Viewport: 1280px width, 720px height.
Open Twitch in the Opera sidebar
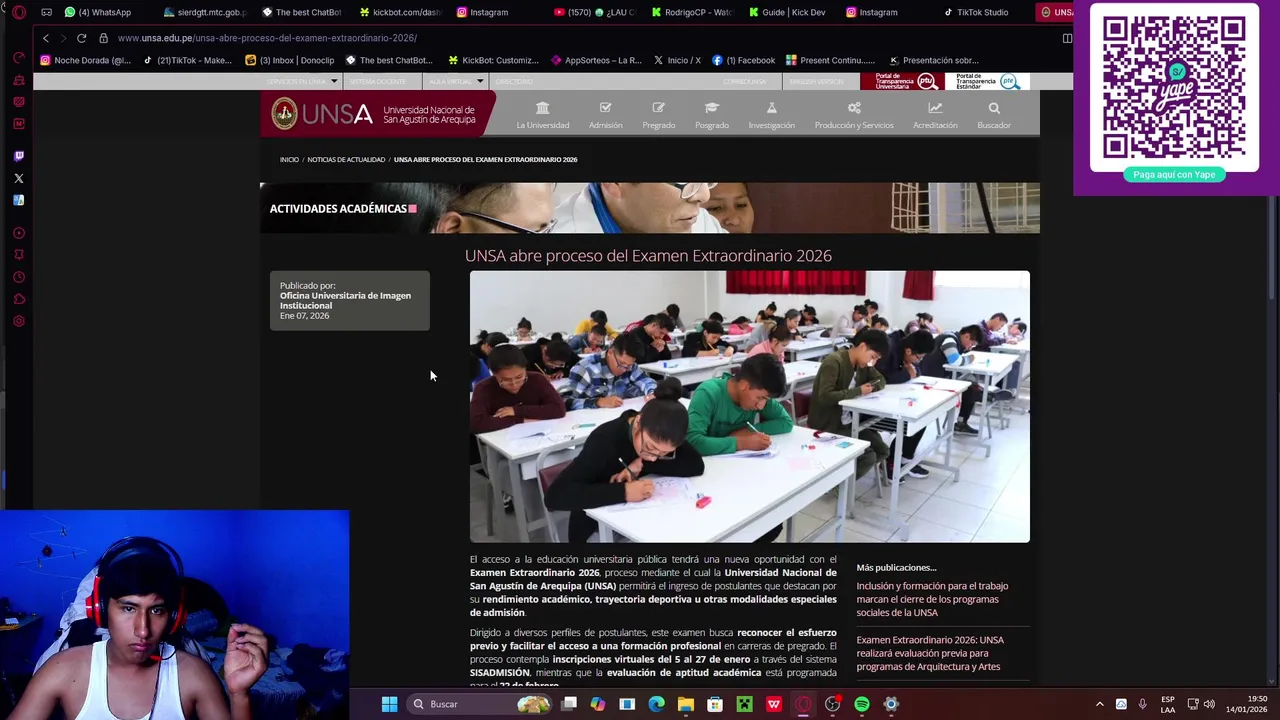click(x=18, y=156)
